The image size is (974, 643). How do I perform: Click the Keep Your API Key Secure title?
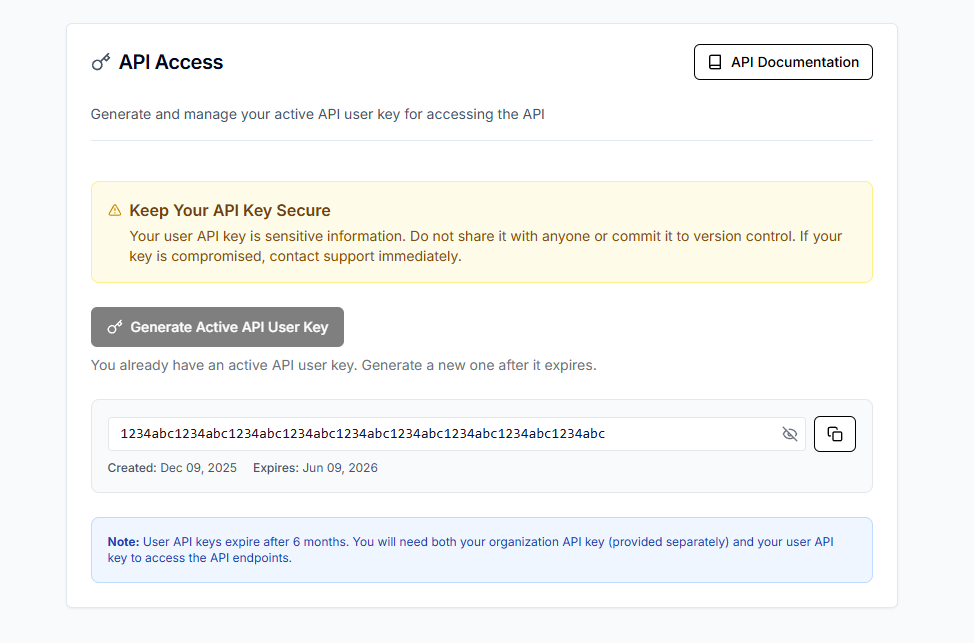230,210
